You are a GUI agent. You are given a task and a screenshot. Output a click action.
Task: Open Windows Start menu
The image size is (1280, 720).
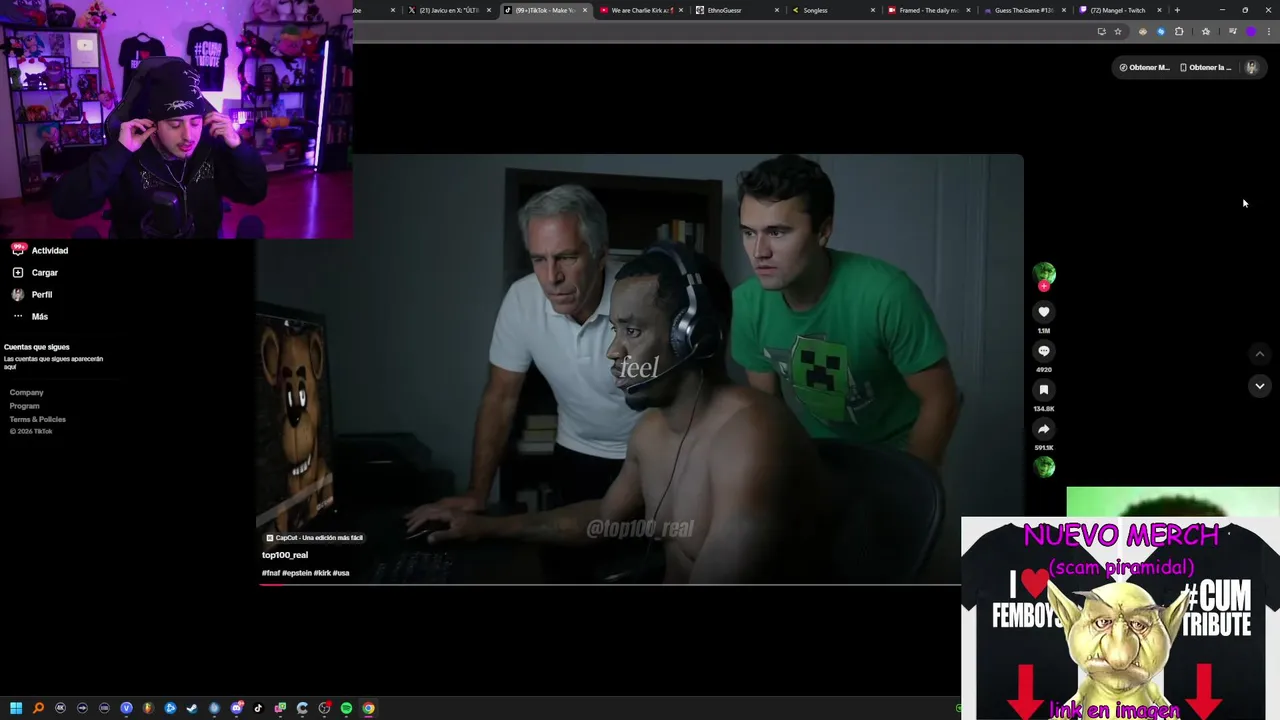[x=16, y=708]
